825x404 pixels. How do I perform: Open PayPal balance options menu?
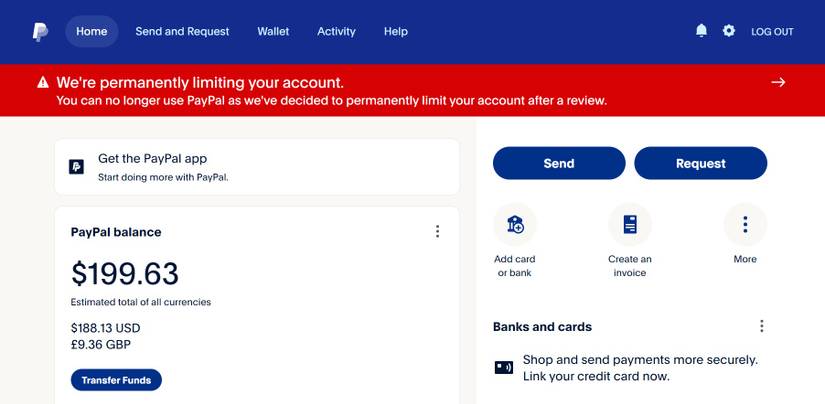(x=437, y=232)
